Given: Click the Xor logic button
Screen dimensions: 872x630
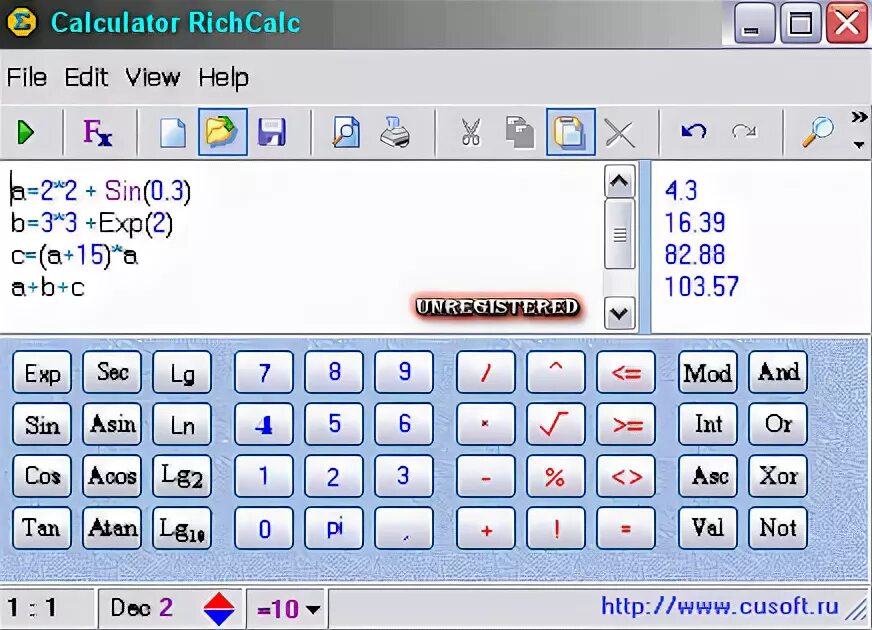Looking at the screenshot, I should click(778, 476).
